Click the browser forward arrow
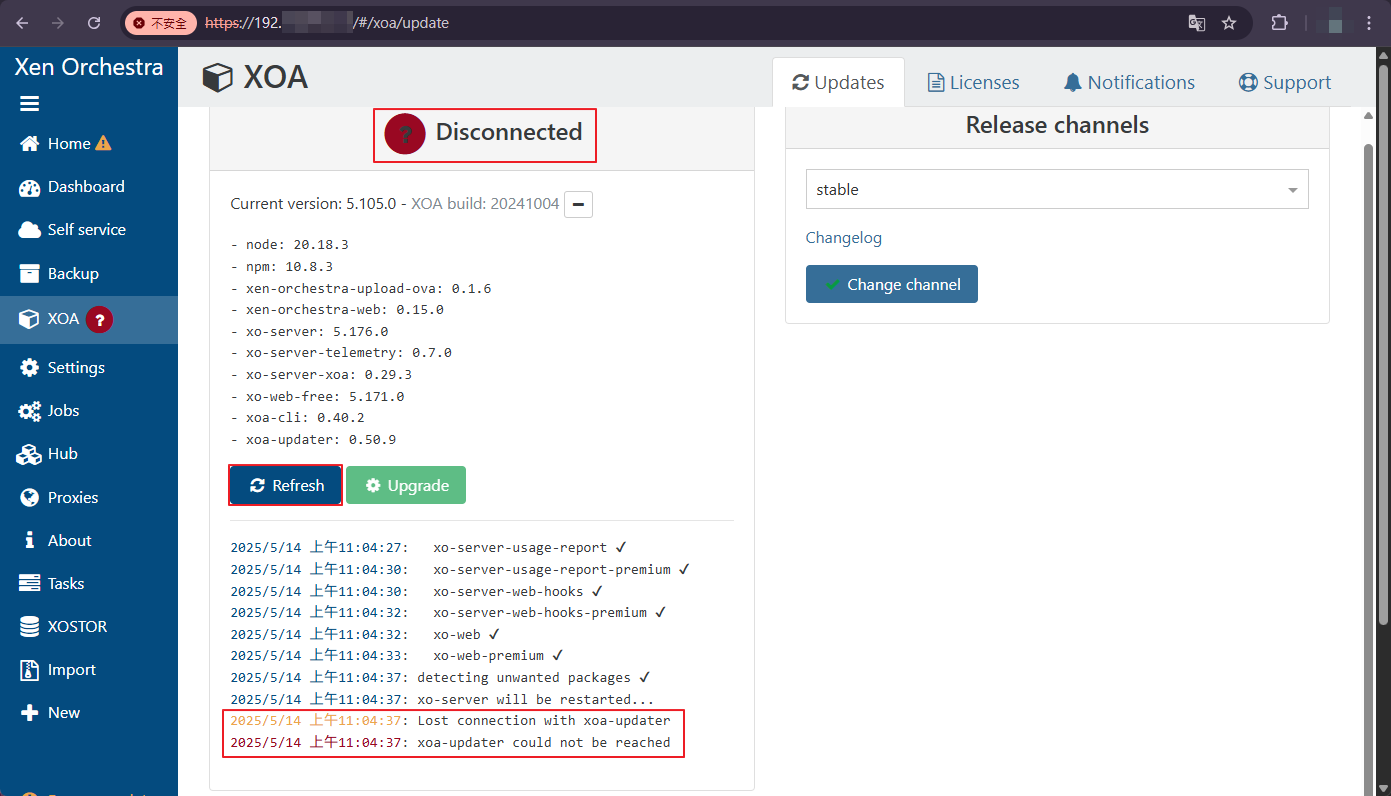The height and width of the screenshot is (796, 1391). click(x=58, y=23)
